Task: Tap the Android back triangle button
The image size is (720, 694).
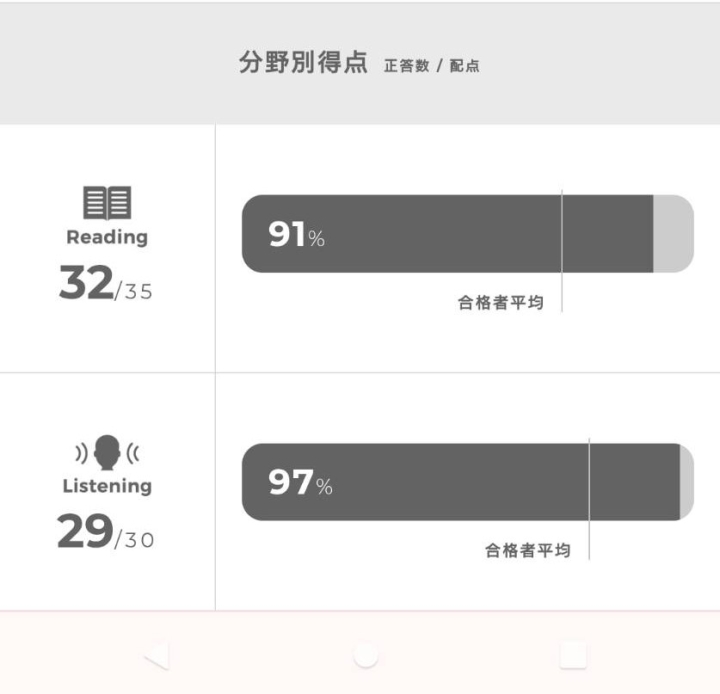Action: (x=157, y=655)
